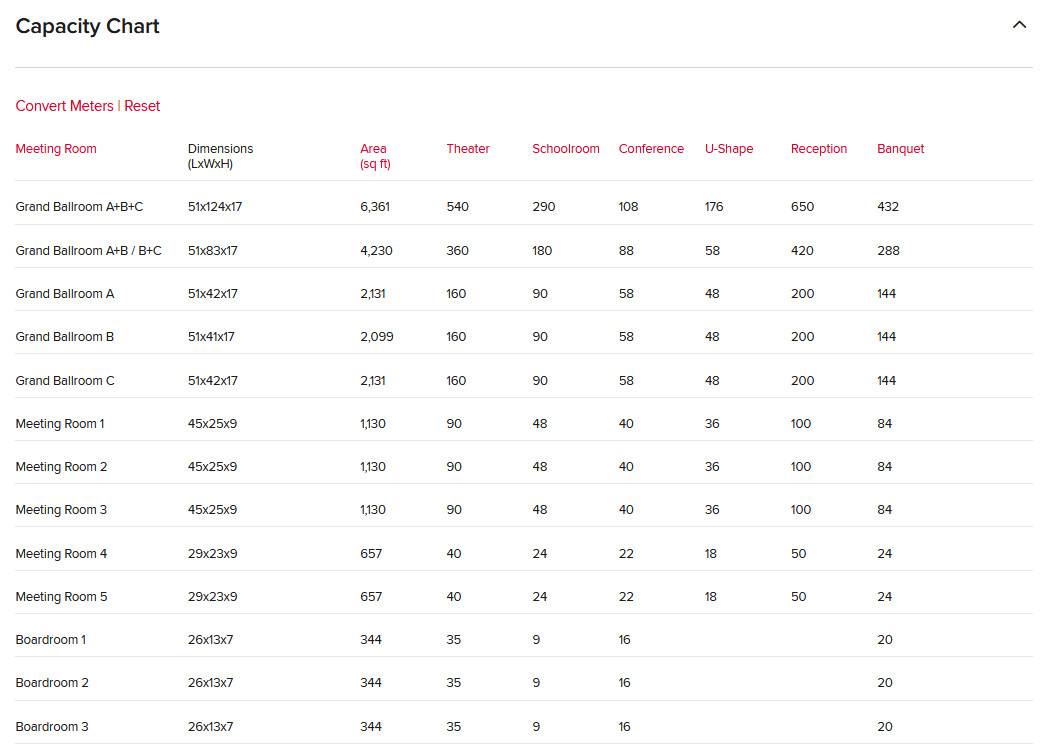
Task: Click the 290 schoolroom capacity
Action: 543,206
